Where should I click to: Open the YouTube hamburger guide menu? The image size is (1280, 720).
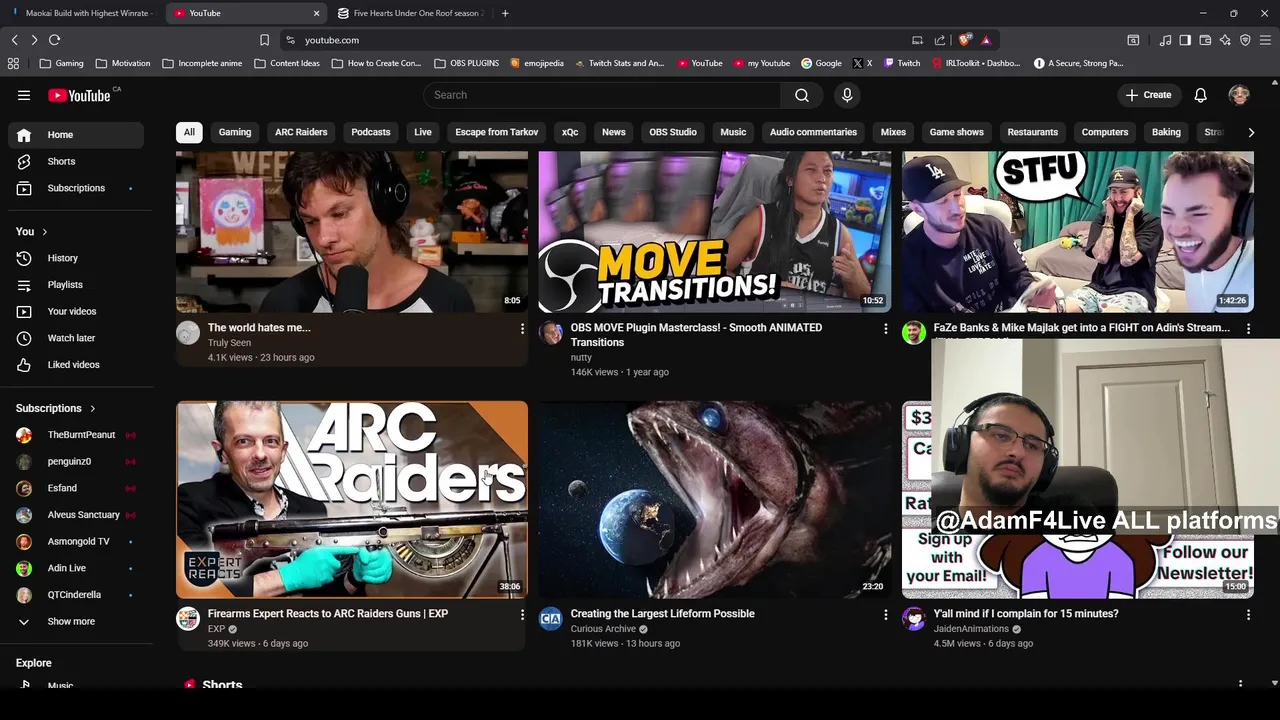pyautogui.click(x=24, y=95)
